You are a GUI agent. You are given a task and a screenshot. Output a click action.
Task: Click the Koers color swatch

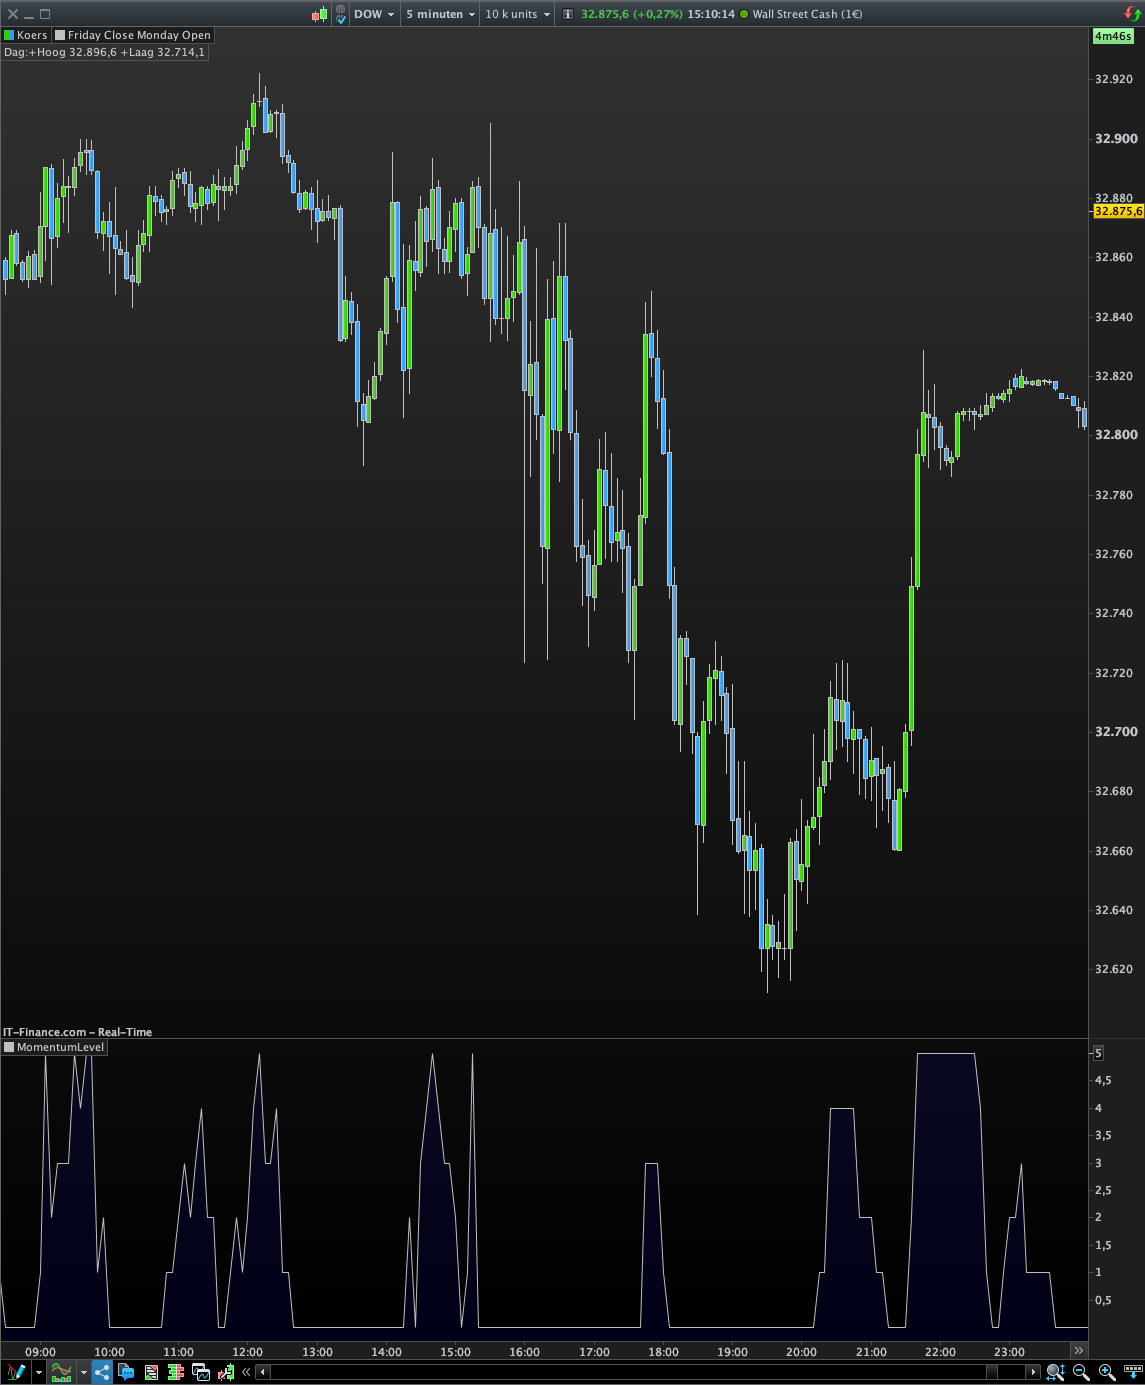(x=9, y=35)
